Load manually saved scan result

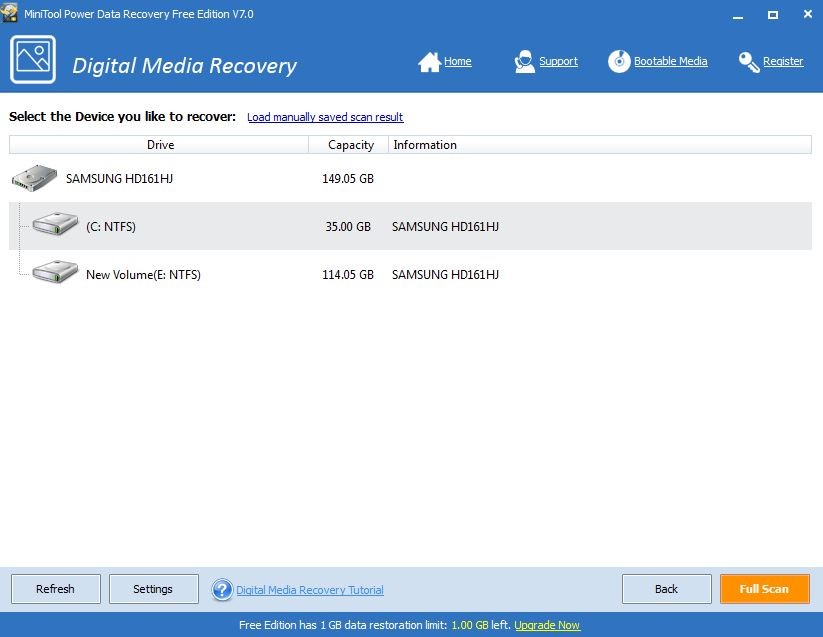tap(325, 117)
